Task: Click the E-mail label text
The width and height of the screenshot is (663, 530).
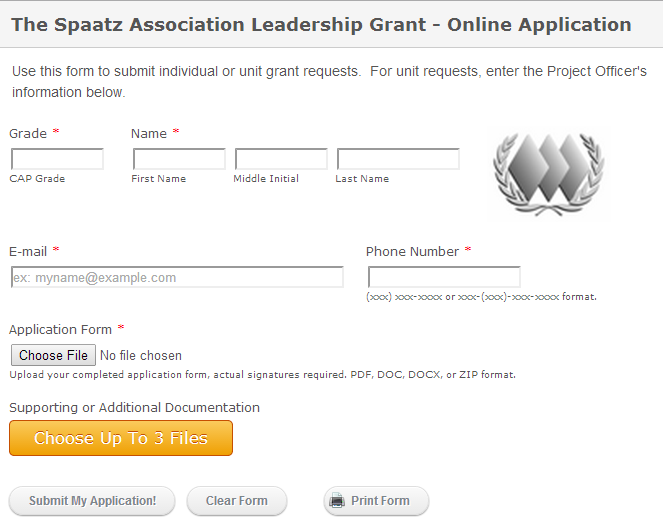Action: coord(28,252)
